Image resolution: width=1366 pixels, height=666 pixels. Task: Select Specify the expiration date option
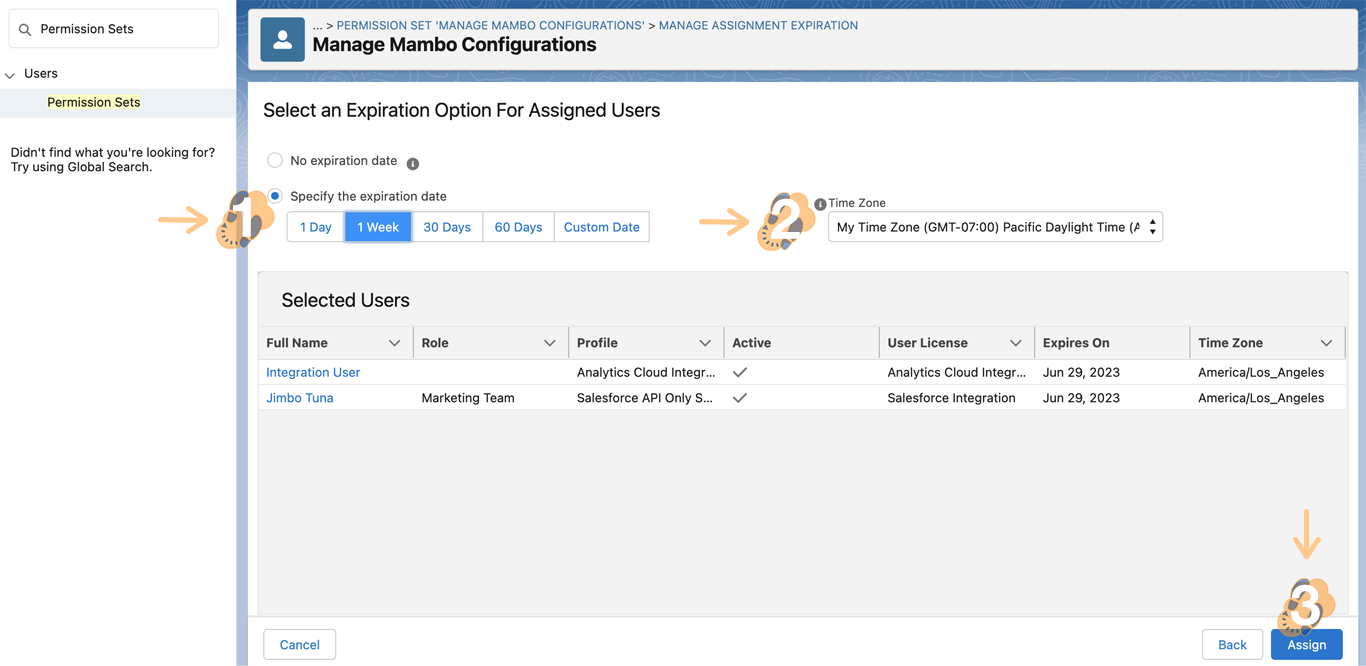pyautogui.click(x=275, y=196)
